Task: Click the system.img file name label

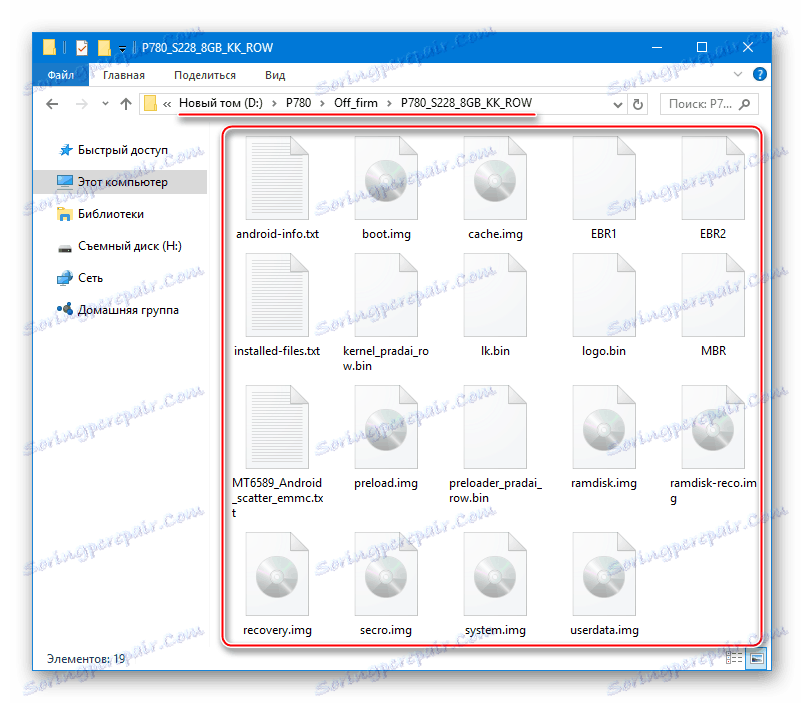Action: 495,630
